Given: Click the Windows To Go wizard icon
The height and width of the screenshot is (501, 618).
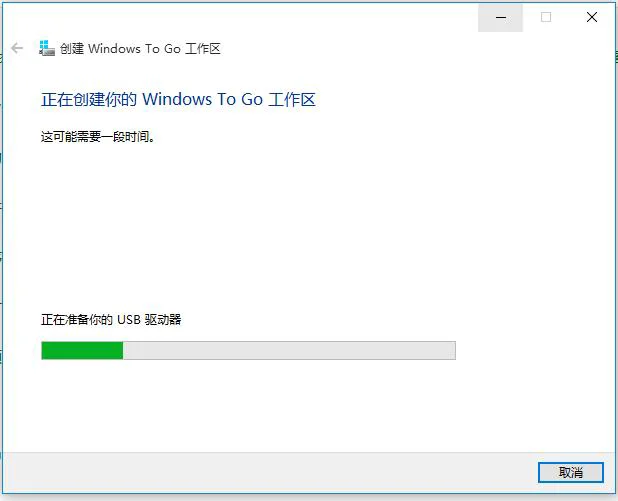Looking at the screenshot, I should point(47,48).
